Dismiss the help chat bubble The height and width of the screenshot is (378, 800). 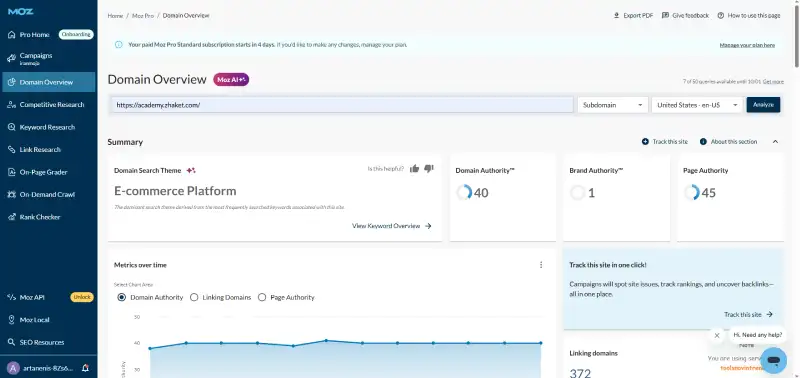click(x=717, y=336)
